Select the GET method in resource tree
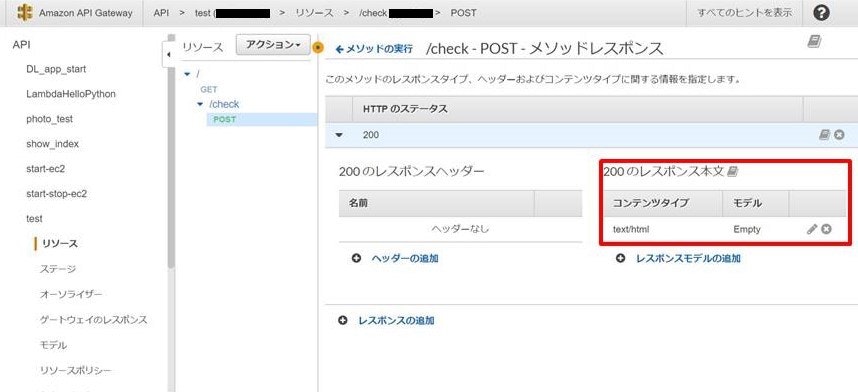Image resolution: width=858 pixels, height=392 pixels. [x=209, y=89]
